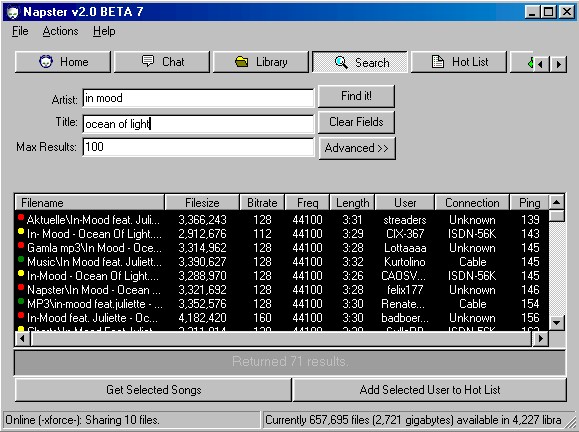Click the horizontal scrollbar thumb of the results list
Screen dimensions: 579x432
click(x=281, y=338)
